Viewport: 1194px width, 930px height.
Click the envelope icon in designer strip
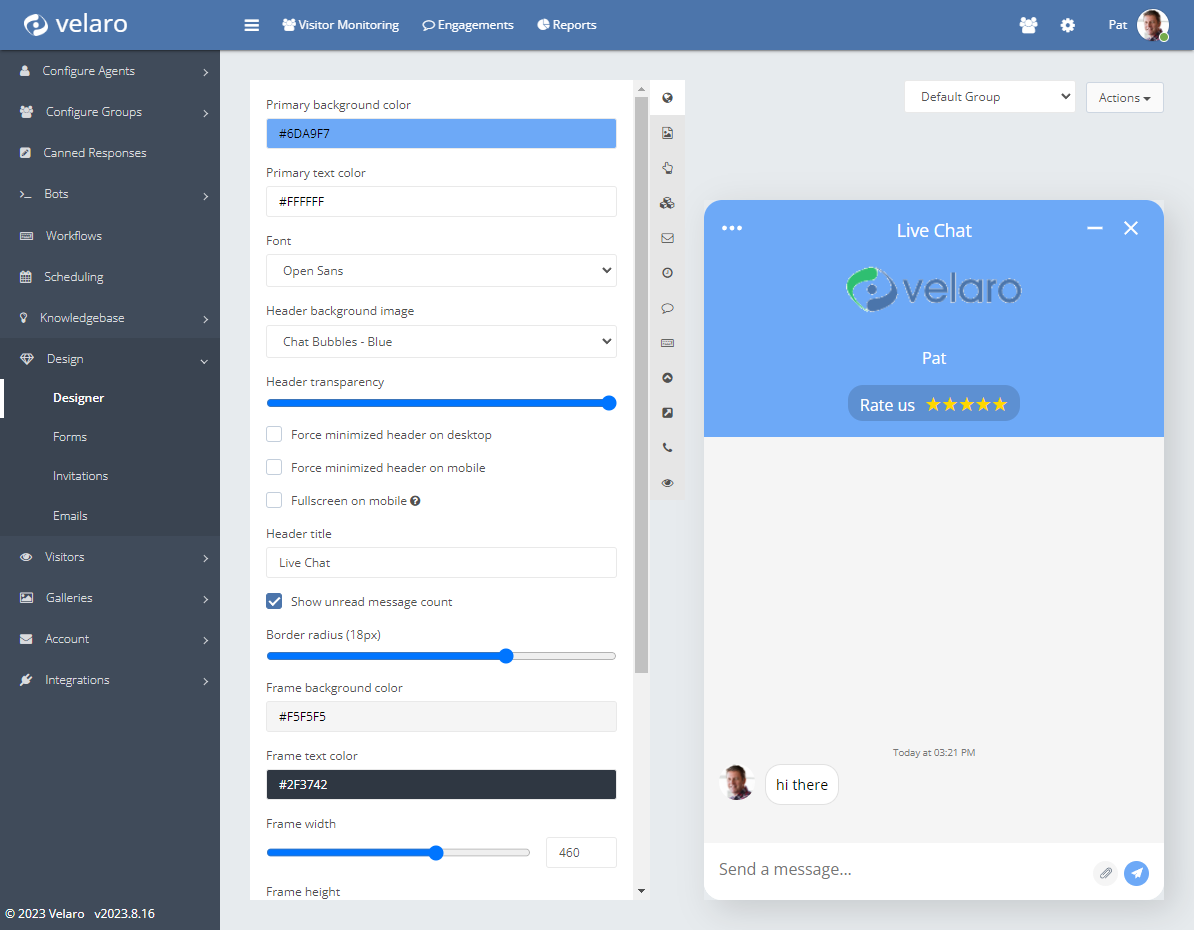[x=667, y=238]
